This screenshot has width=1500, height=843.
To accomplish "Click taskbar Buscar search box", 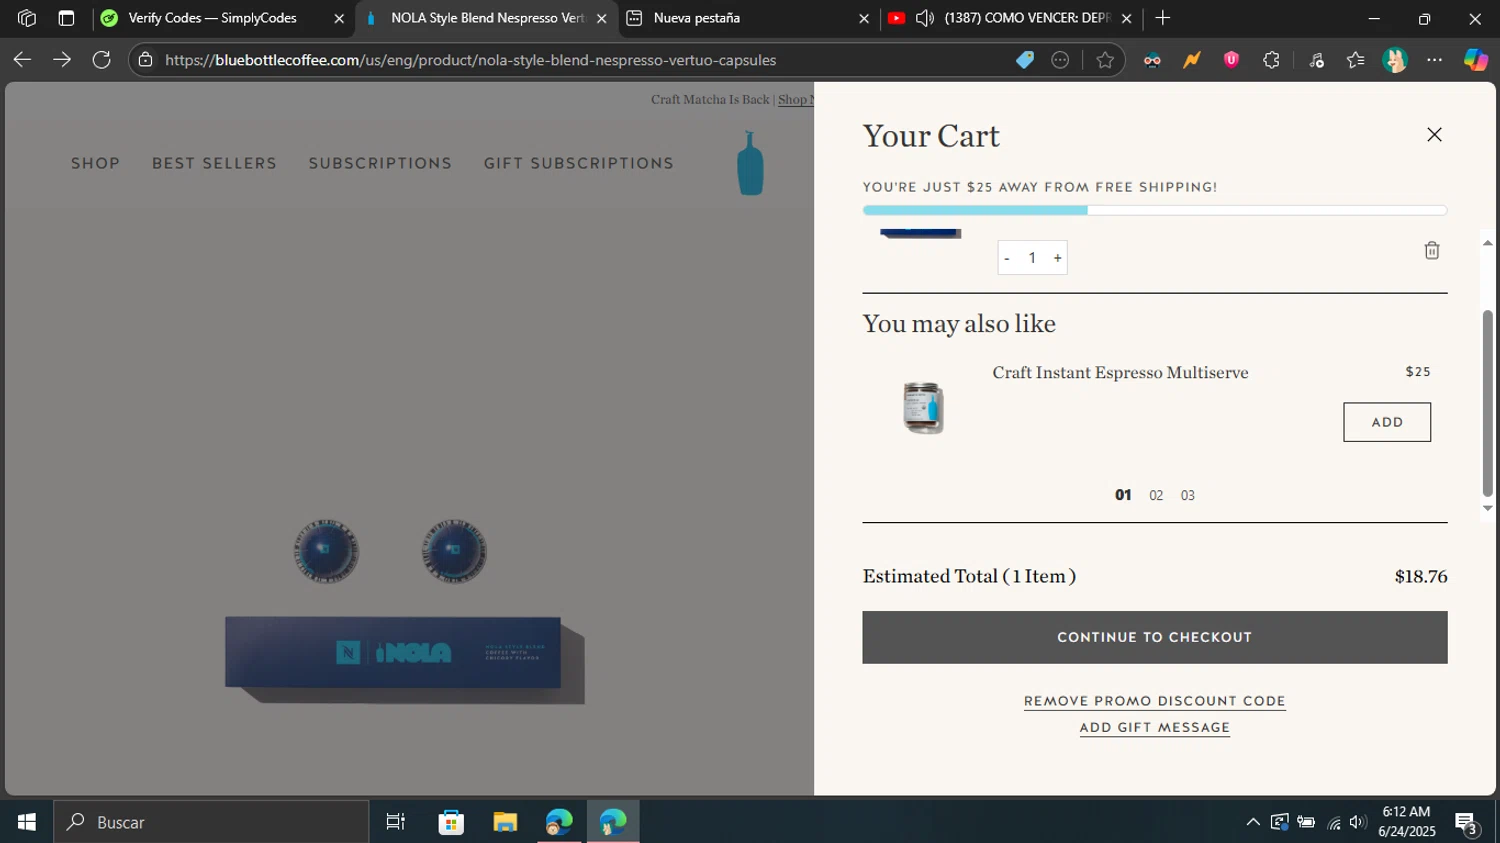I will click(x=211, y=822).
